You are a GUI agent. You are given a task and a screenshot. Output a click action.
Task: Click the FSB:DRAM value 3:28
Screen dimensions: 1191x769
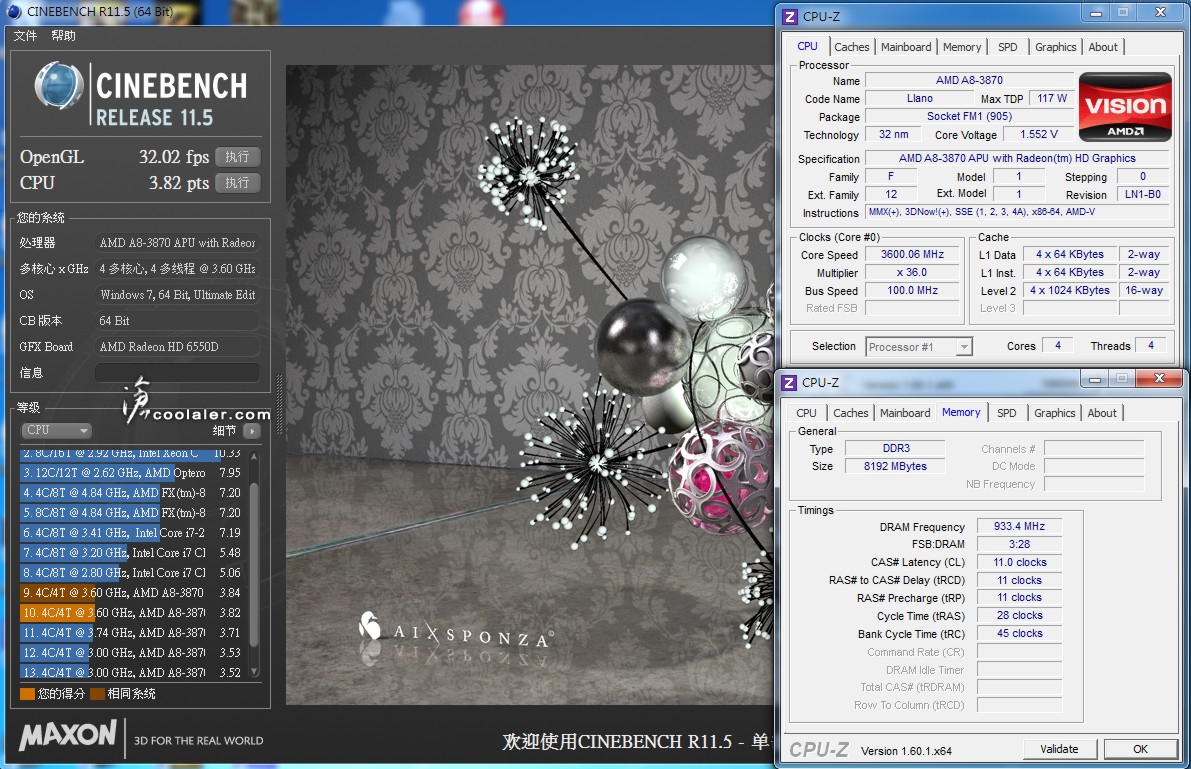coord(1019,544)
